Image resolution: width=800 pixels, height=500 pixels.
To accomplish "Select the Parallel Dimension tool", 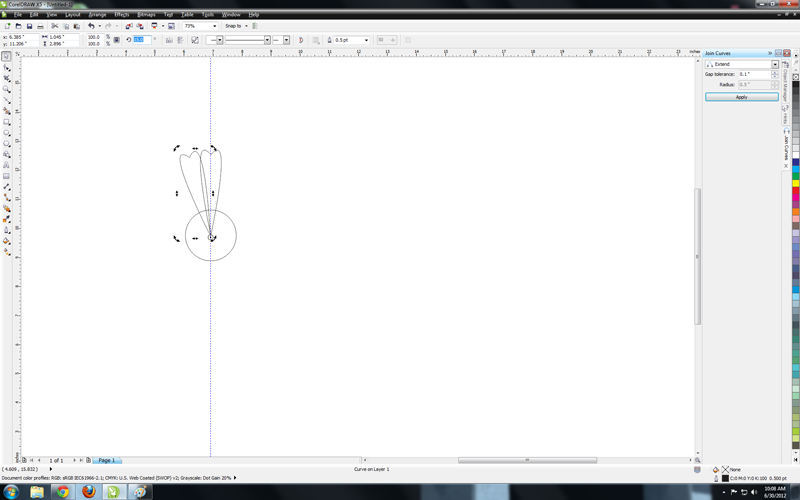I will [7, 187].
